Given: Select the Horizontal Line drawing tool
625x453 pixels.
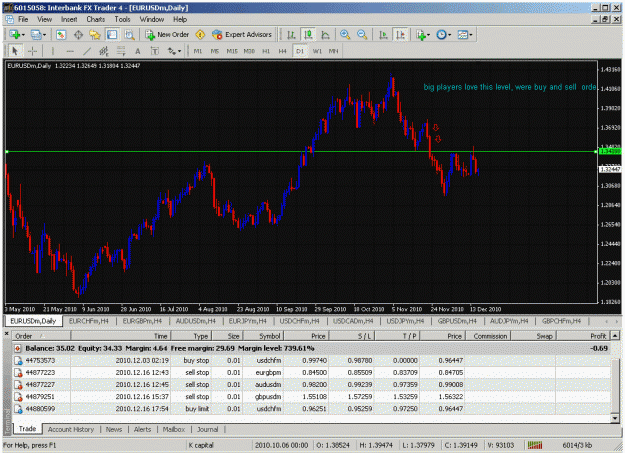Looking at the screenshot, I should pos(70,51).
